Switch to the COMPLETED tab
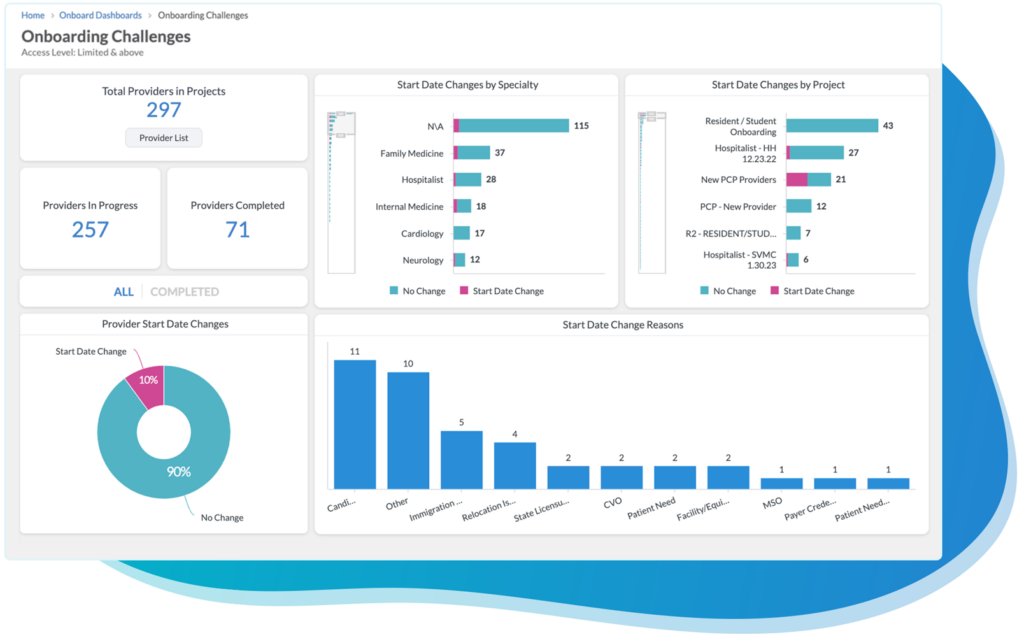This screenshot has height=637, width=1024. 183,290
